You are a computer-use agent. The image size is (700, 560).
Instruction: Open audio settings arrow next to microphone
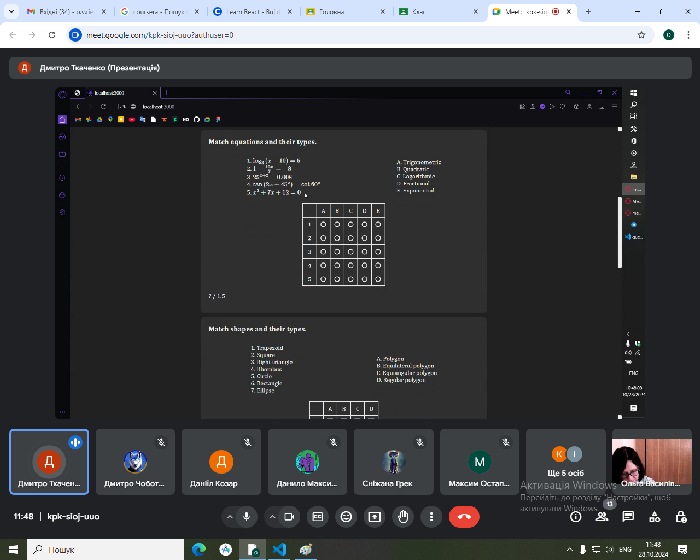click(x=229, y=516)
